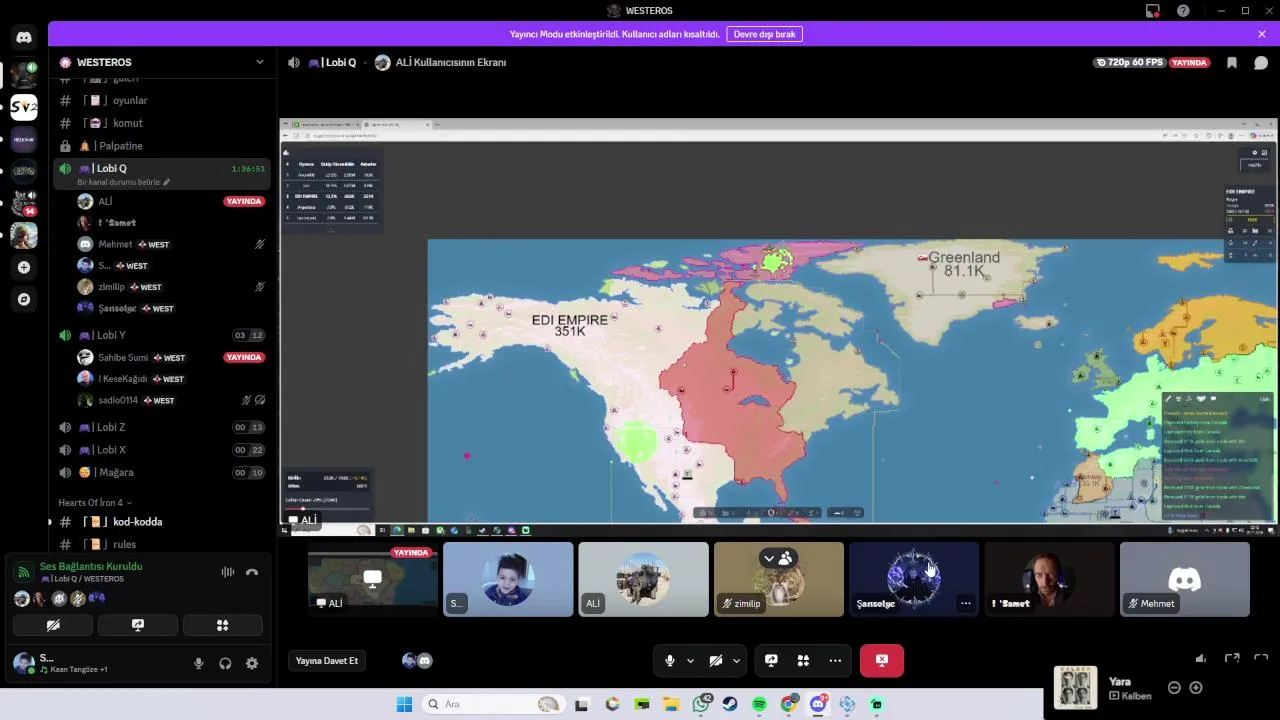Open WhatsApp in the taskbar
The width and height of the screenshot is (1280, 720).
(x=701, y=704)
